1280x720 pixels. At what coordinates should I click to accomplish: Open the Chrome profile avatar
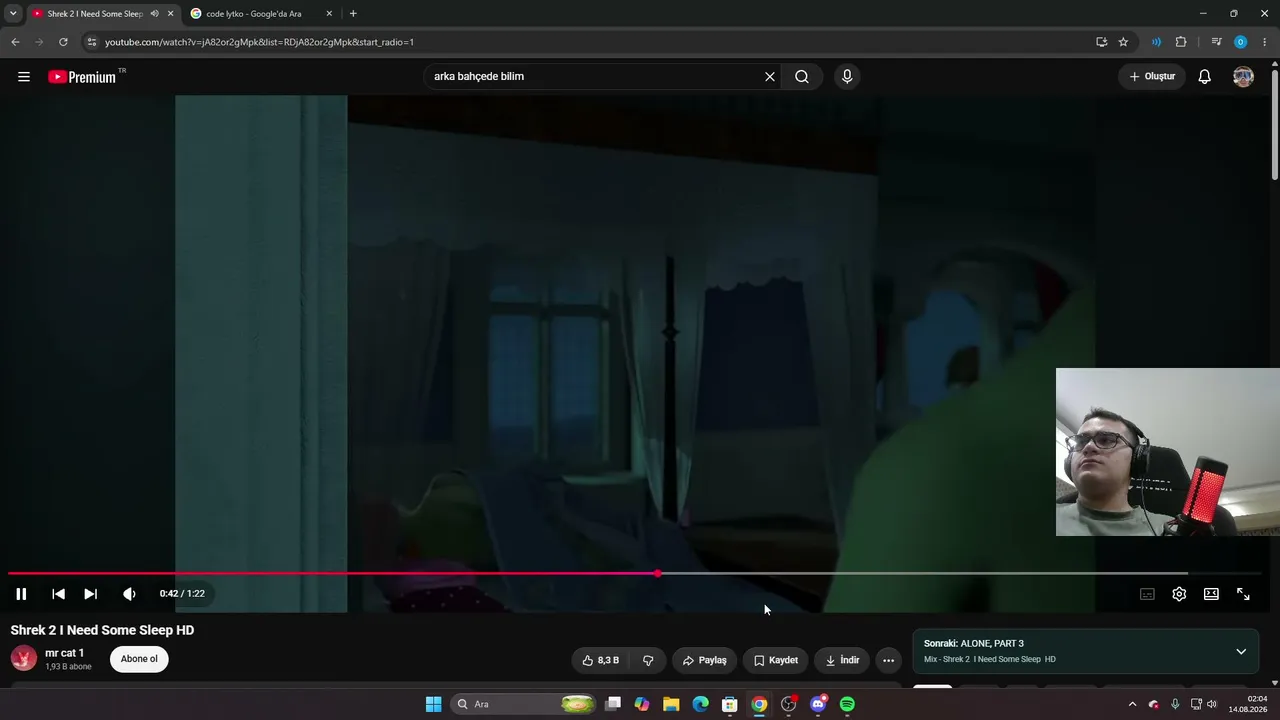tap(1241, 42)
